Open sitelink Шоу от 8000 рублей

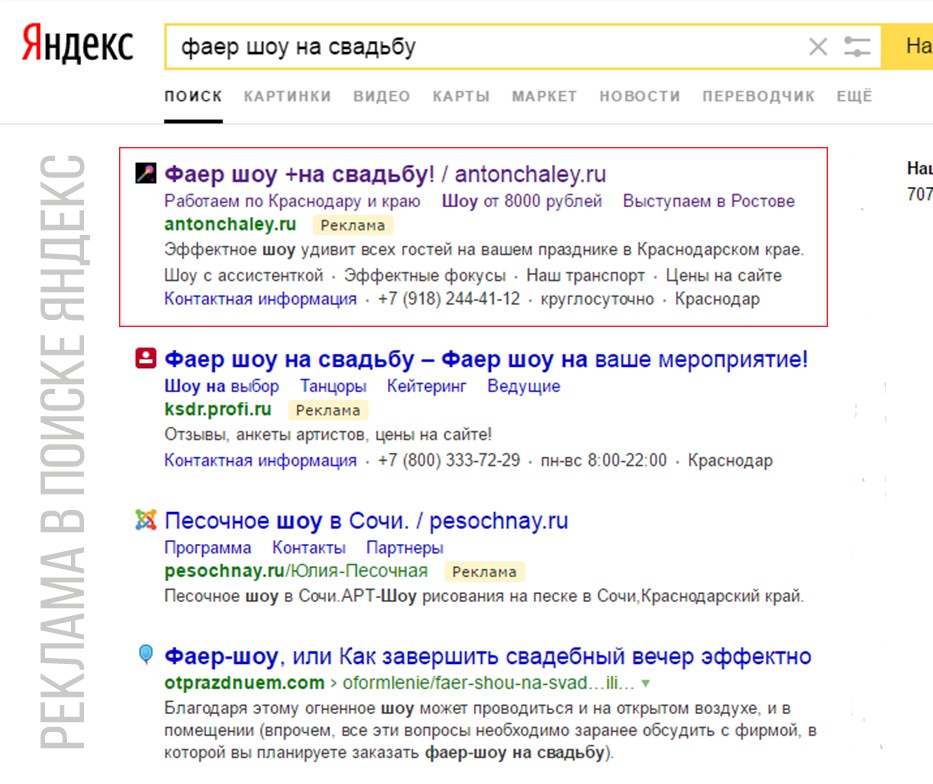pyautogui.click(x=522, y=201)
